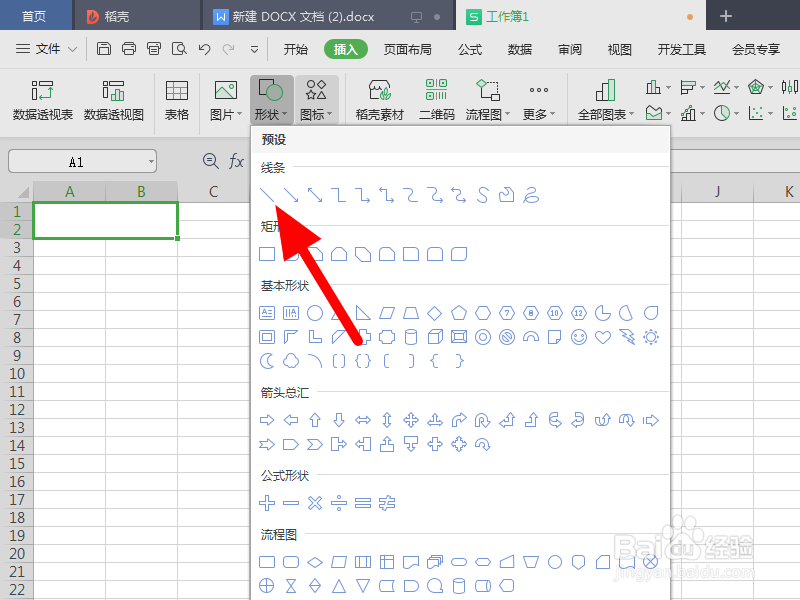
Task: Expand the 流程图 flowchart dropdown
Action: [x=488, y=99]
